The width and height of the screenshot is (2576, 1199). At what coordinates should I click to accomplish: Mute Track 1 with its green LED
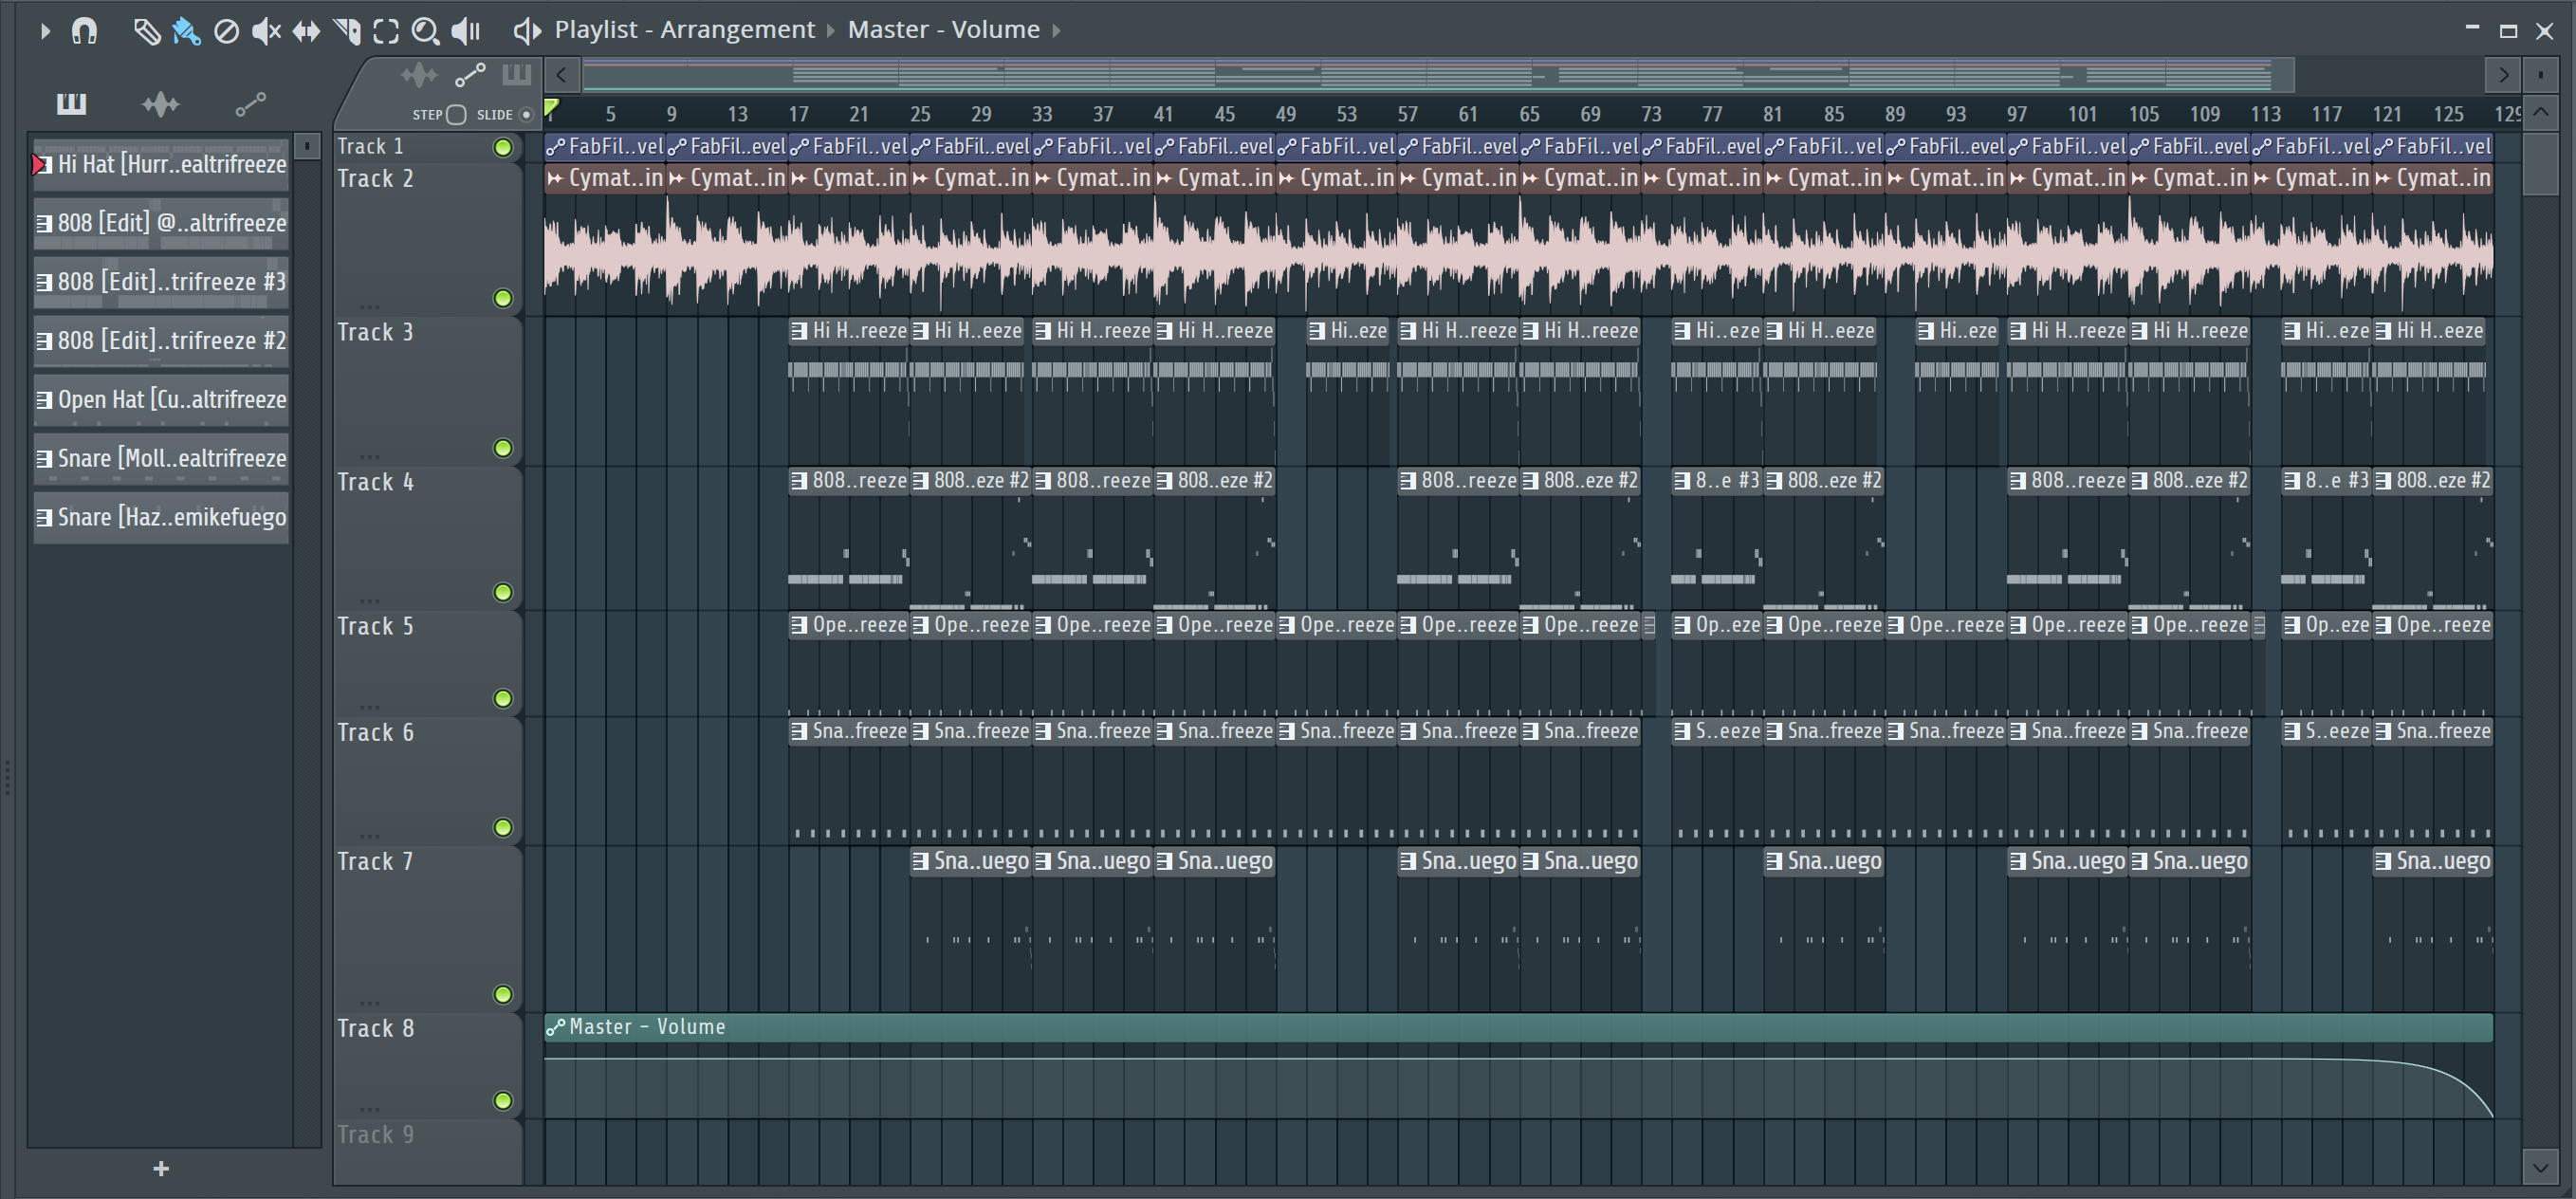tap(503, 148)
